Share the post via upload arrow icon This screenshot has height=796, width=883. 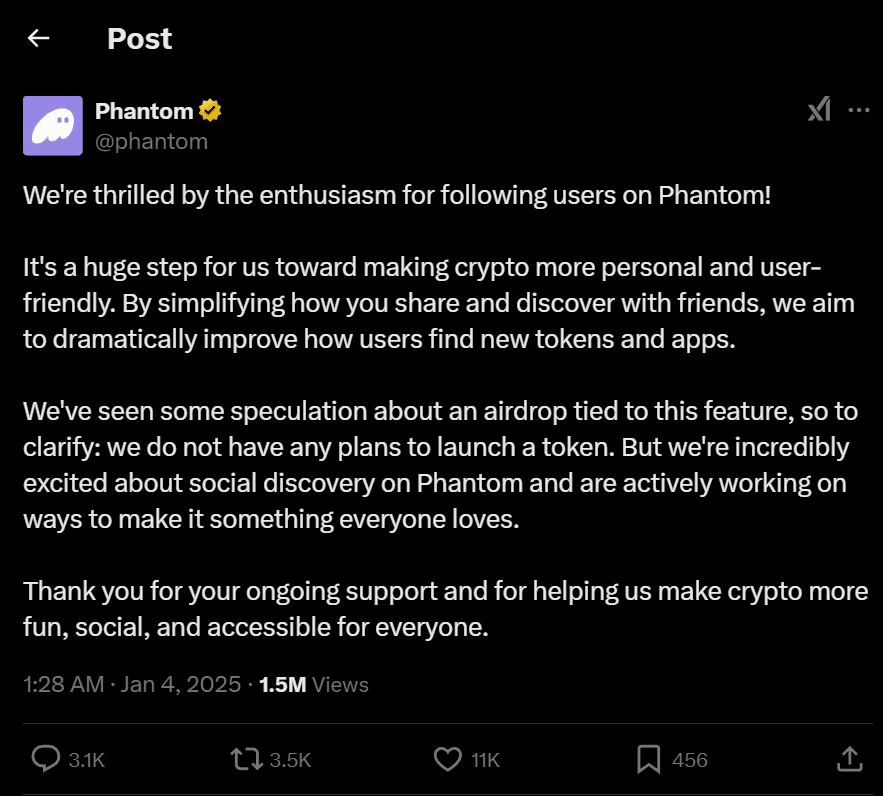849,759
